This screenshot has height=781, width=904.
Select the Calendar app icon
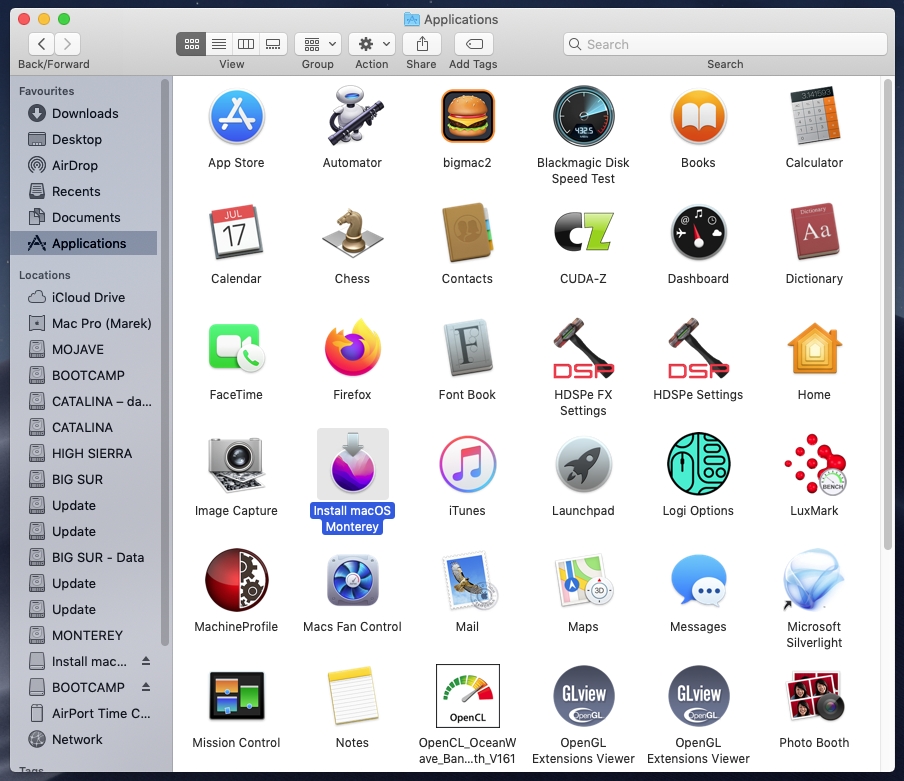pos(236,232)
